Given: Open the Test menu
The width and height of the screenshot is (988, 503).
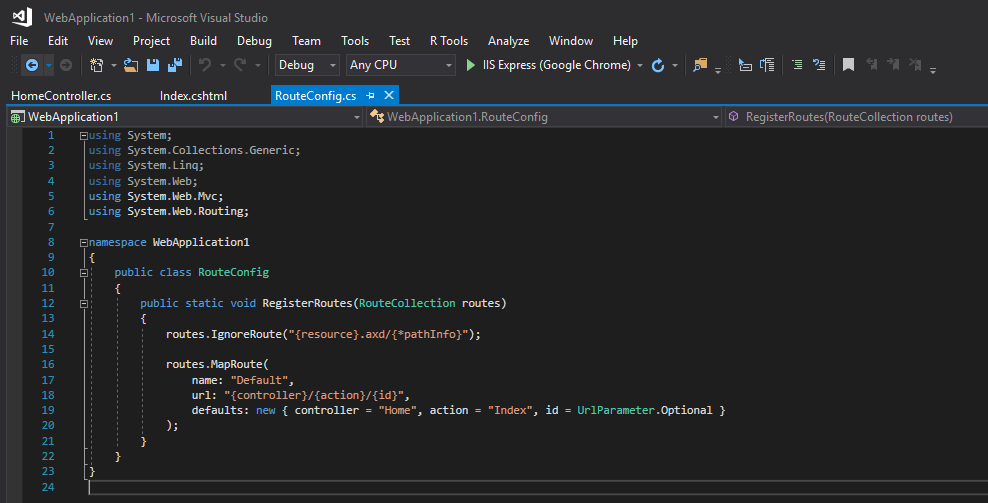Looking at the screenshot, I should click(399, 41).
